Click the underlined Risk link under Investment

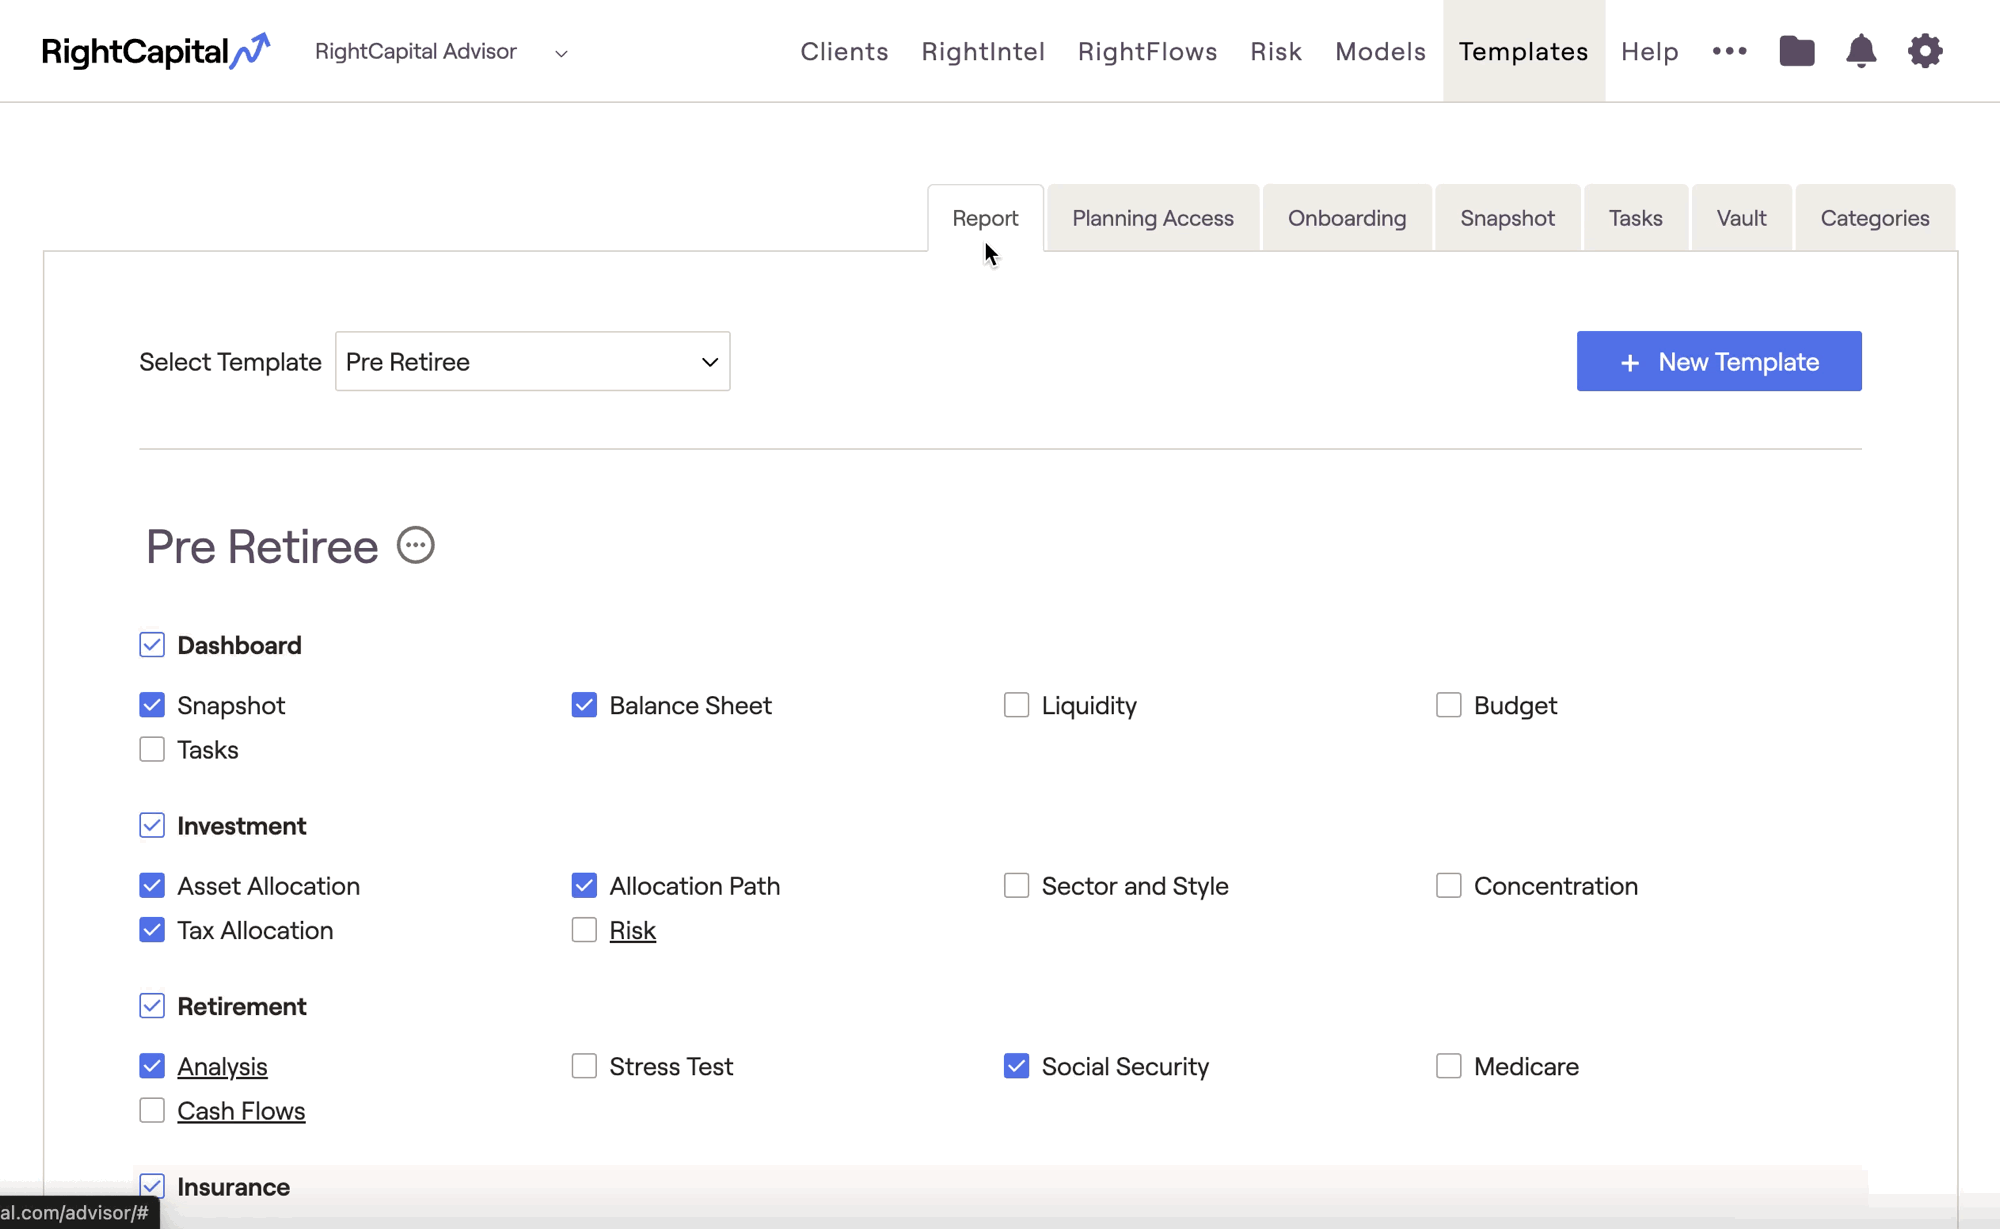coord(632,930)
